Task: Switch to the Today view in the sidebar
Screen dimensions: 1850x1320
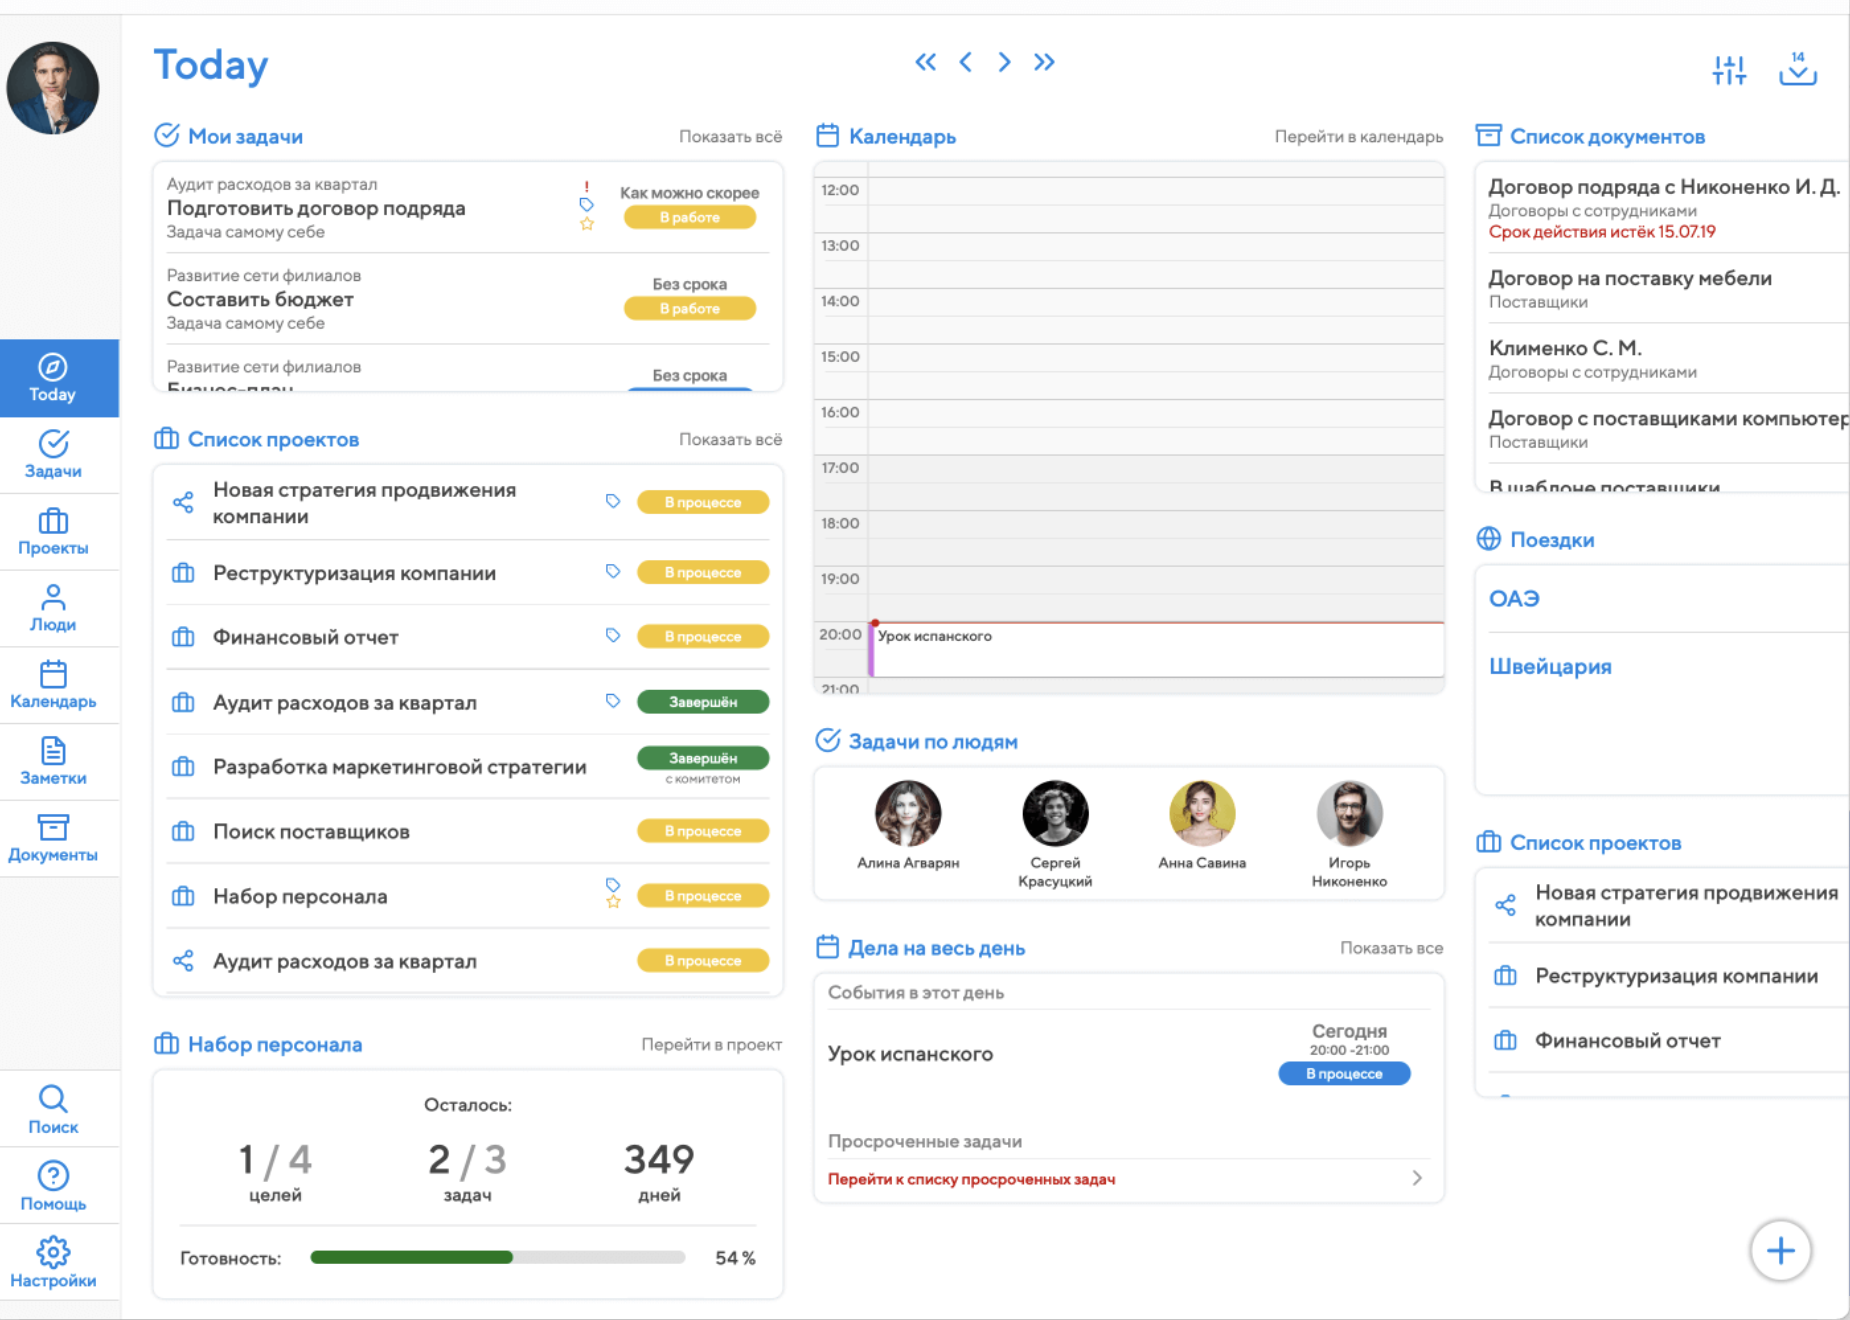Action: pyautogui.click(x=54, y=378)
